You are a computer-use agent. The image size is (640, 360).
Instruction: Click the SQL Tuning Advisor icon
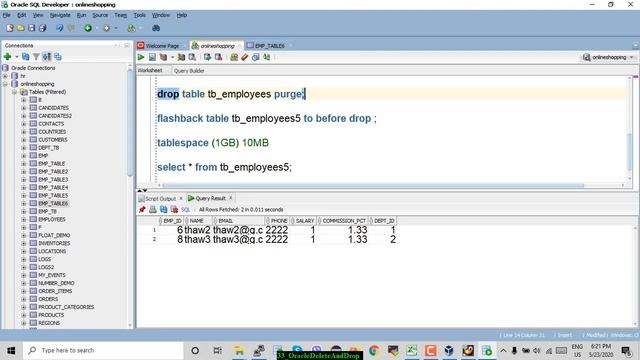pyautogui.click(x=192, y=57)
